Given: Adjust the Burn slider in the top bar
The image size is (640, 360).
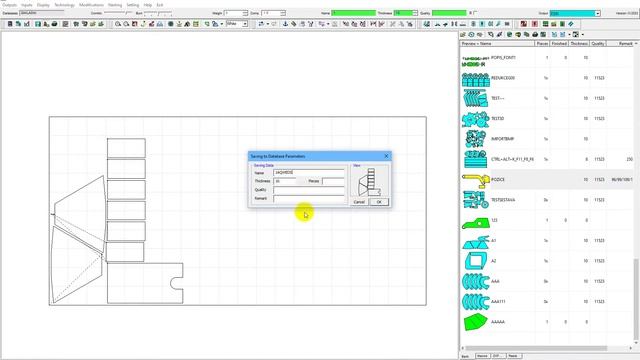Looking at the screenshot, I should point(158,13).
